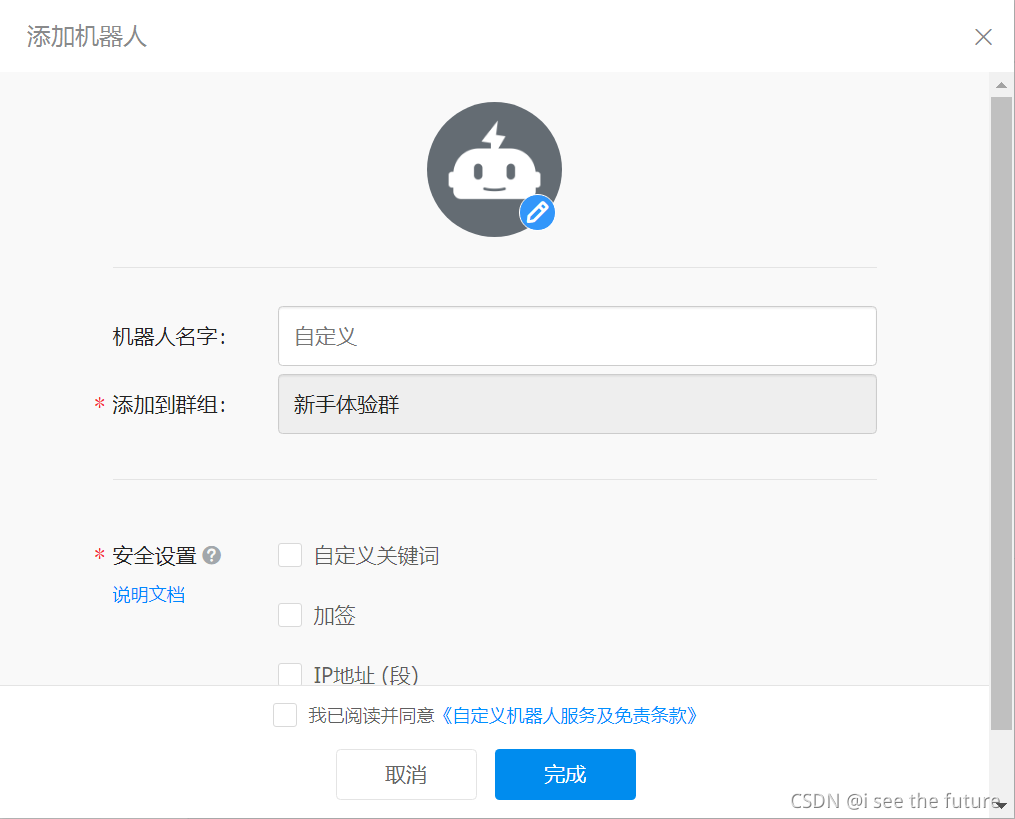The height and width of the screenshot is (819, 1015).
Task: Click the 安全设置 label
Action: [x=154, y=555]
